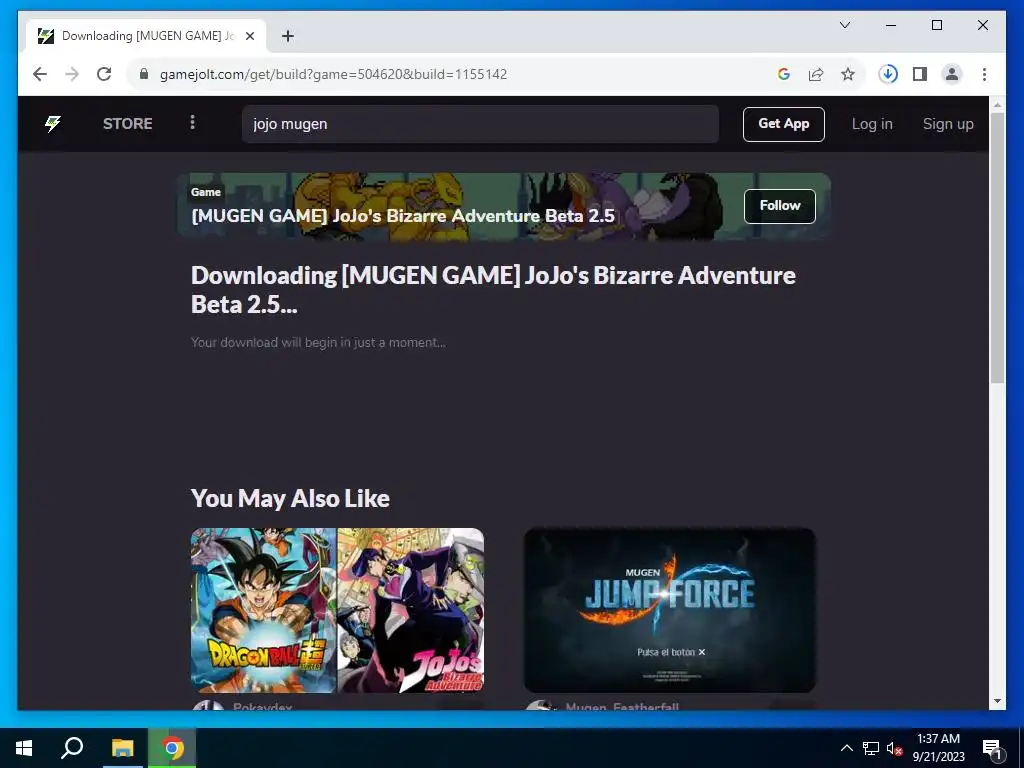Open the Sign up link
The width and height of the screenshot is (1024, 768).
click(948, 124)
